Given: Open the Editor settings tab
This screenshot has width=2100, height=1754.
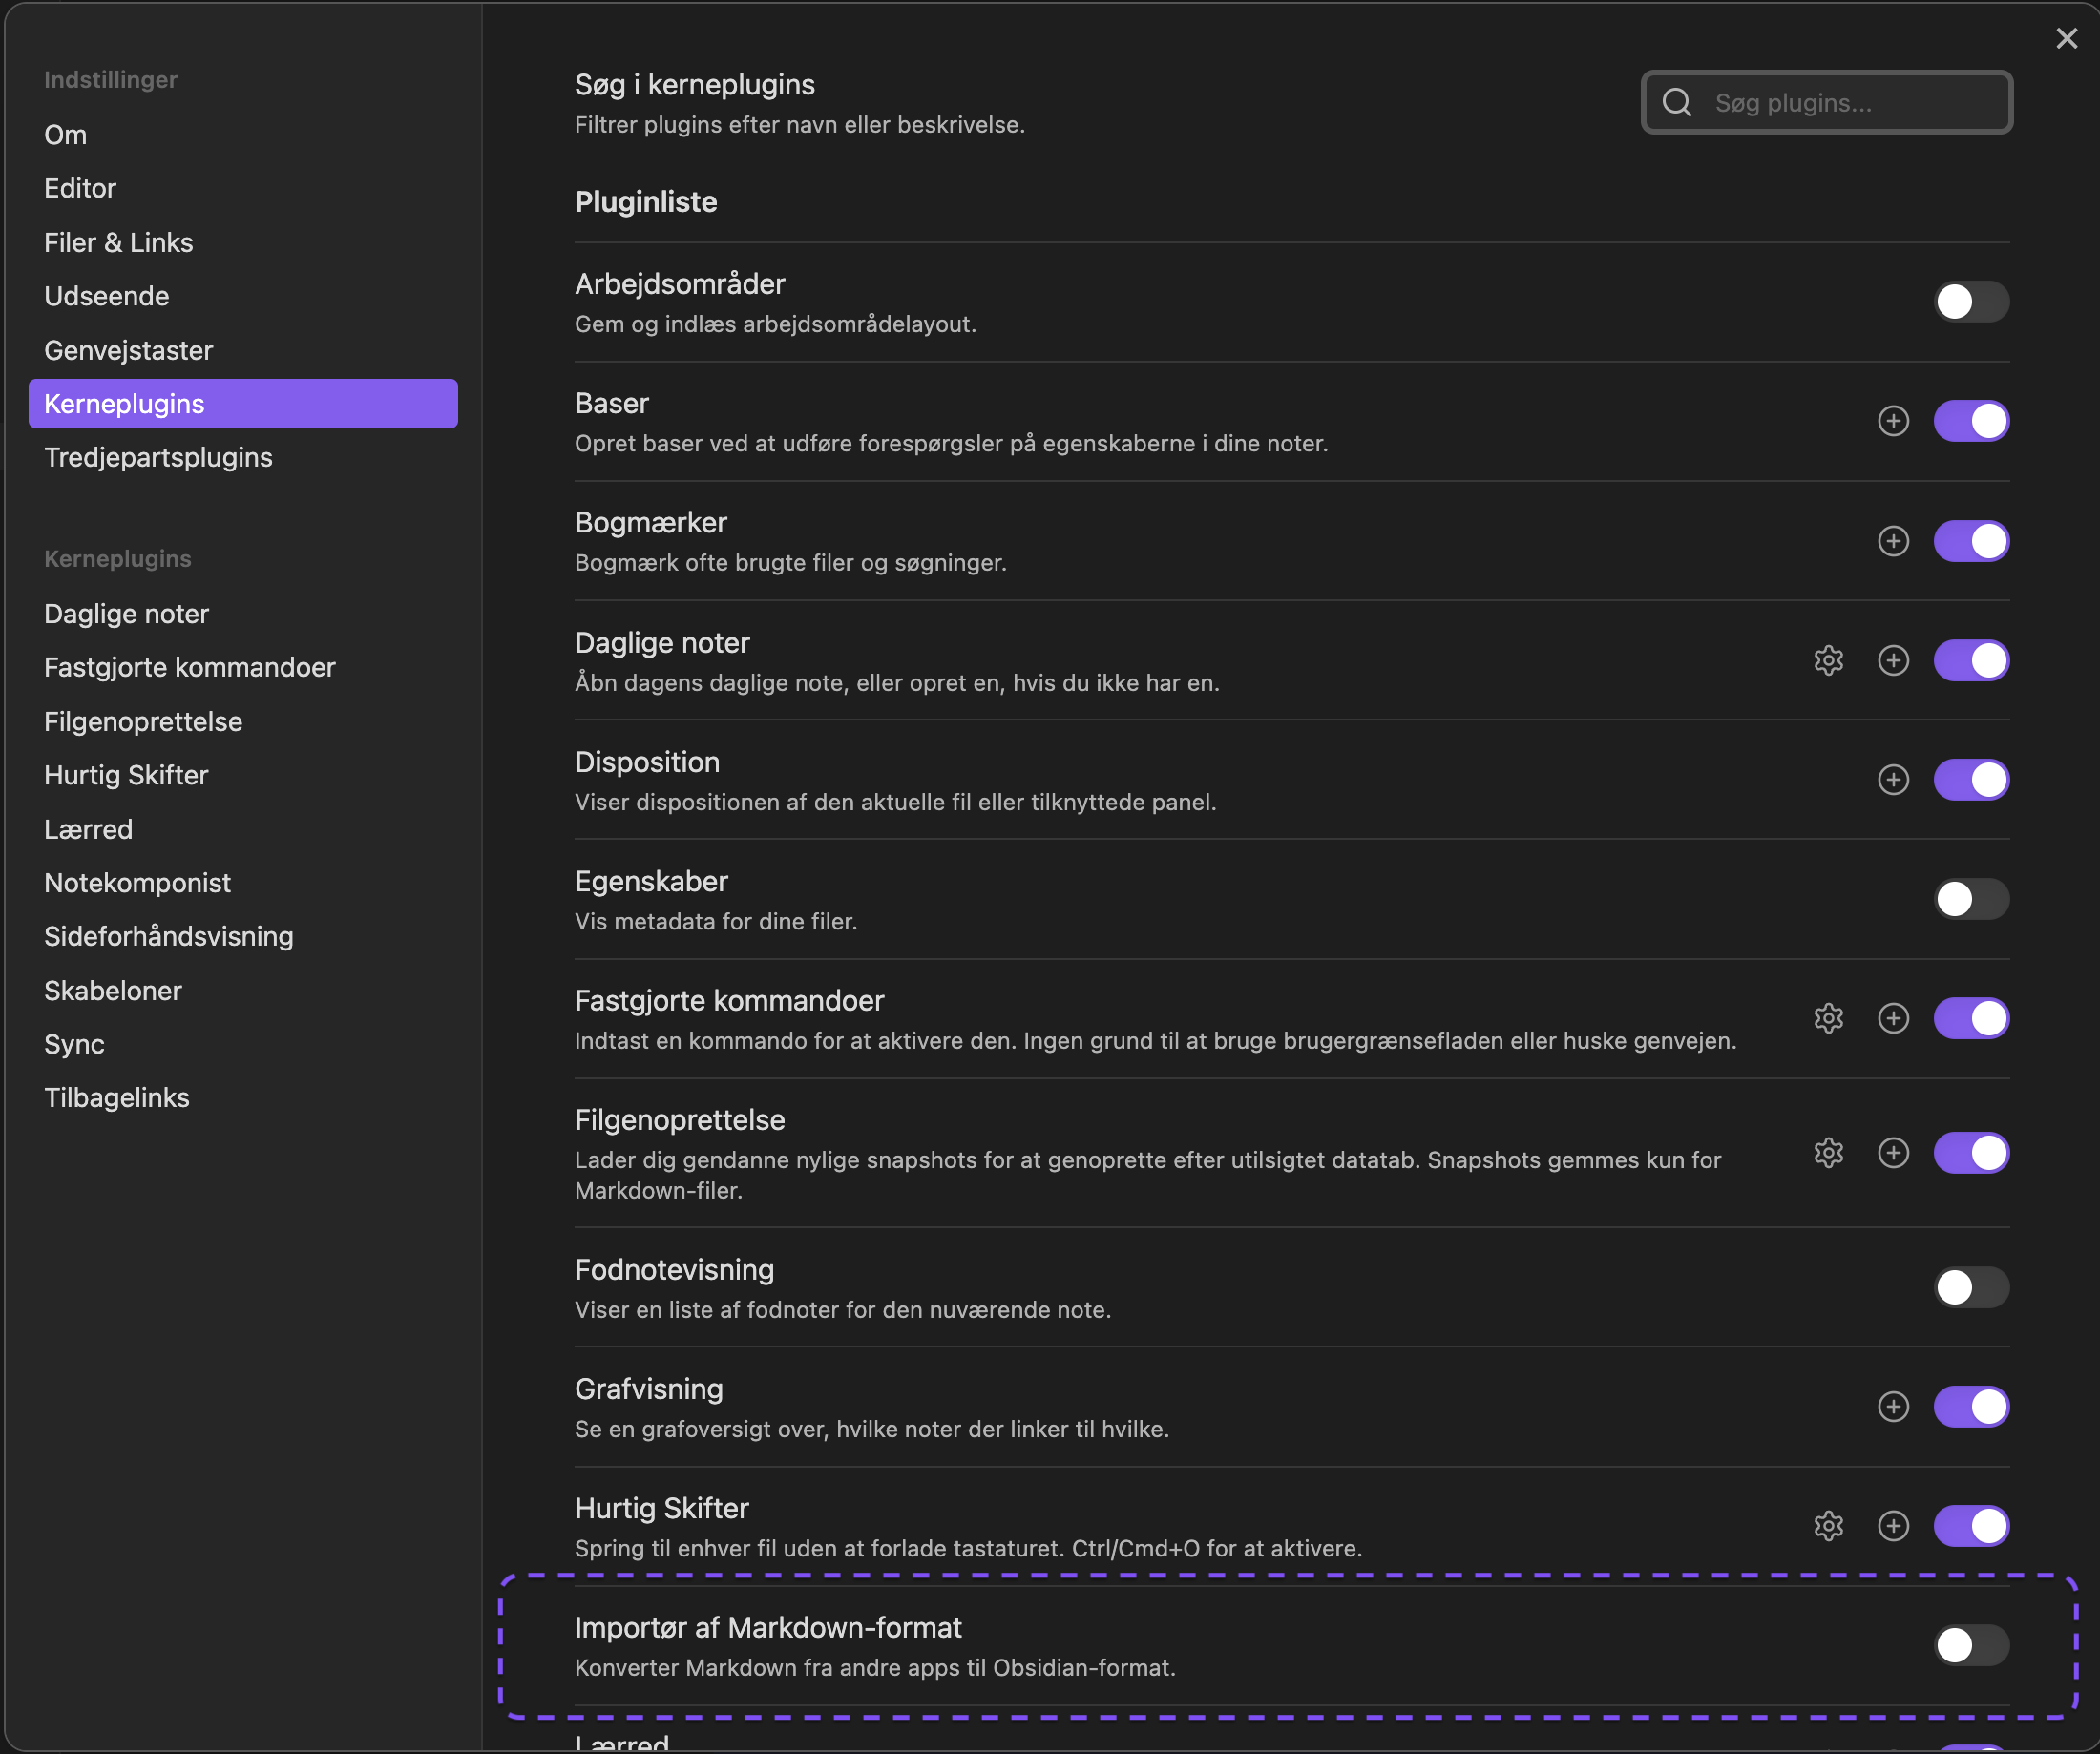Looking at the screenshot, I should coord(80,188).
